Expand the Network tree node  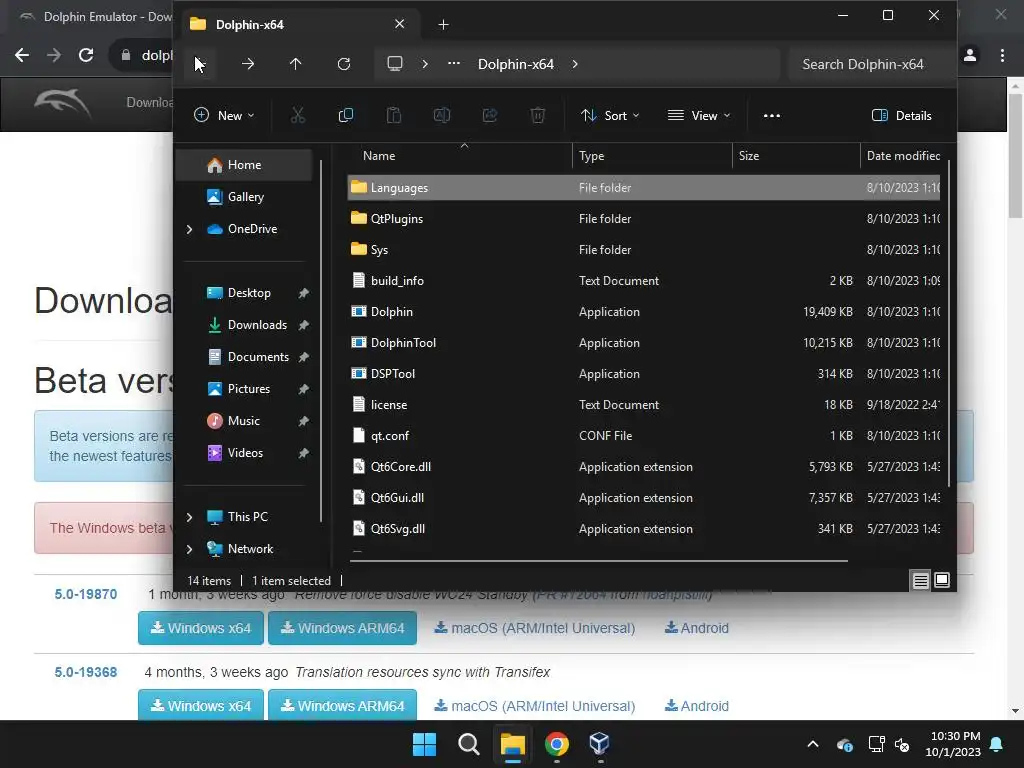click(x=189, y=549)
